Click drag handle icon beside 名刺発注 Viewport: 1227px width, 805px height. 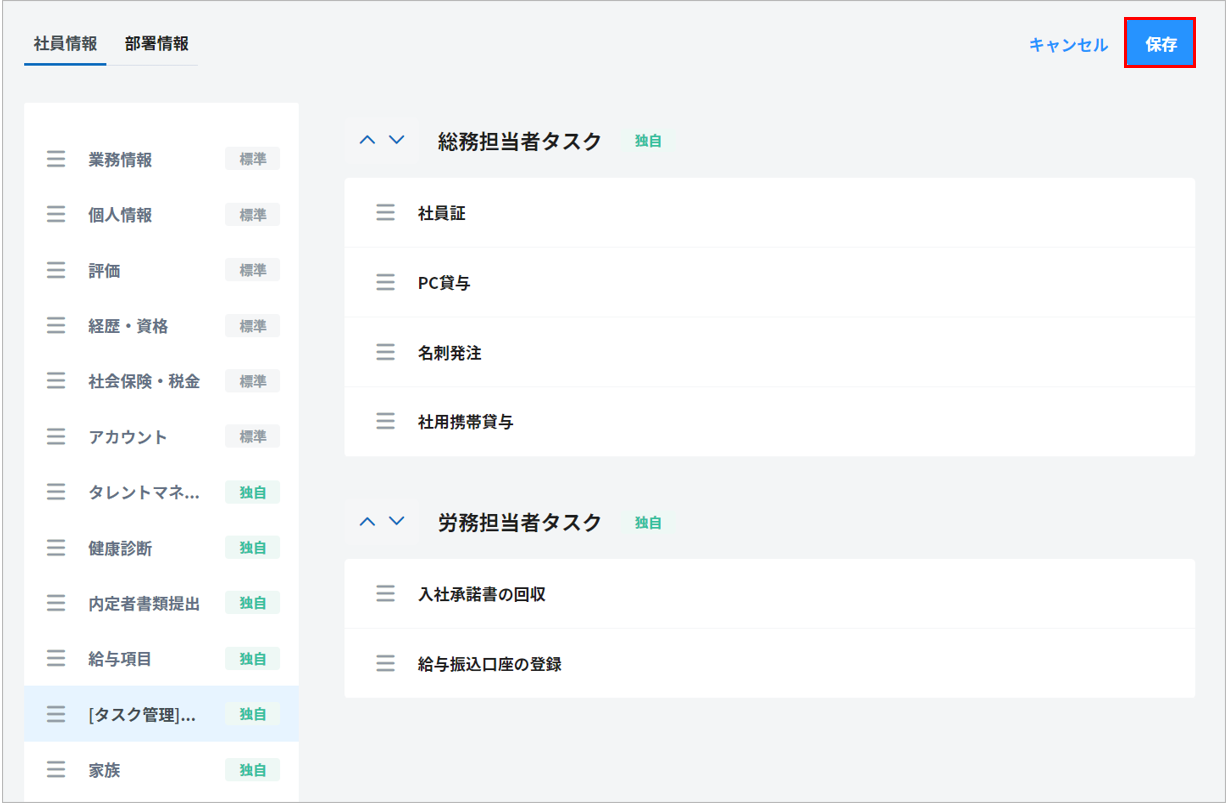pyautogui.click(x=385, y=353)
